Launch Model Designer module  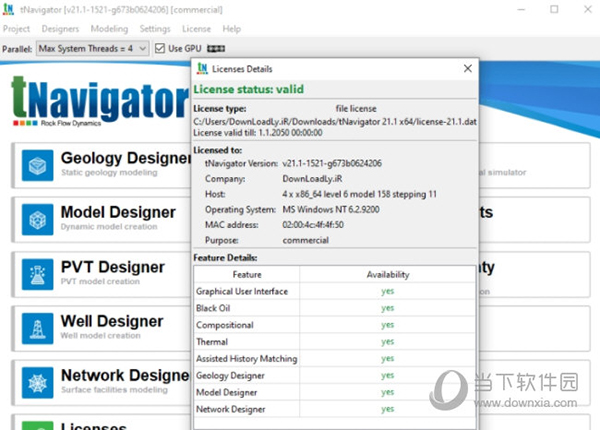(x=101, y=220)
